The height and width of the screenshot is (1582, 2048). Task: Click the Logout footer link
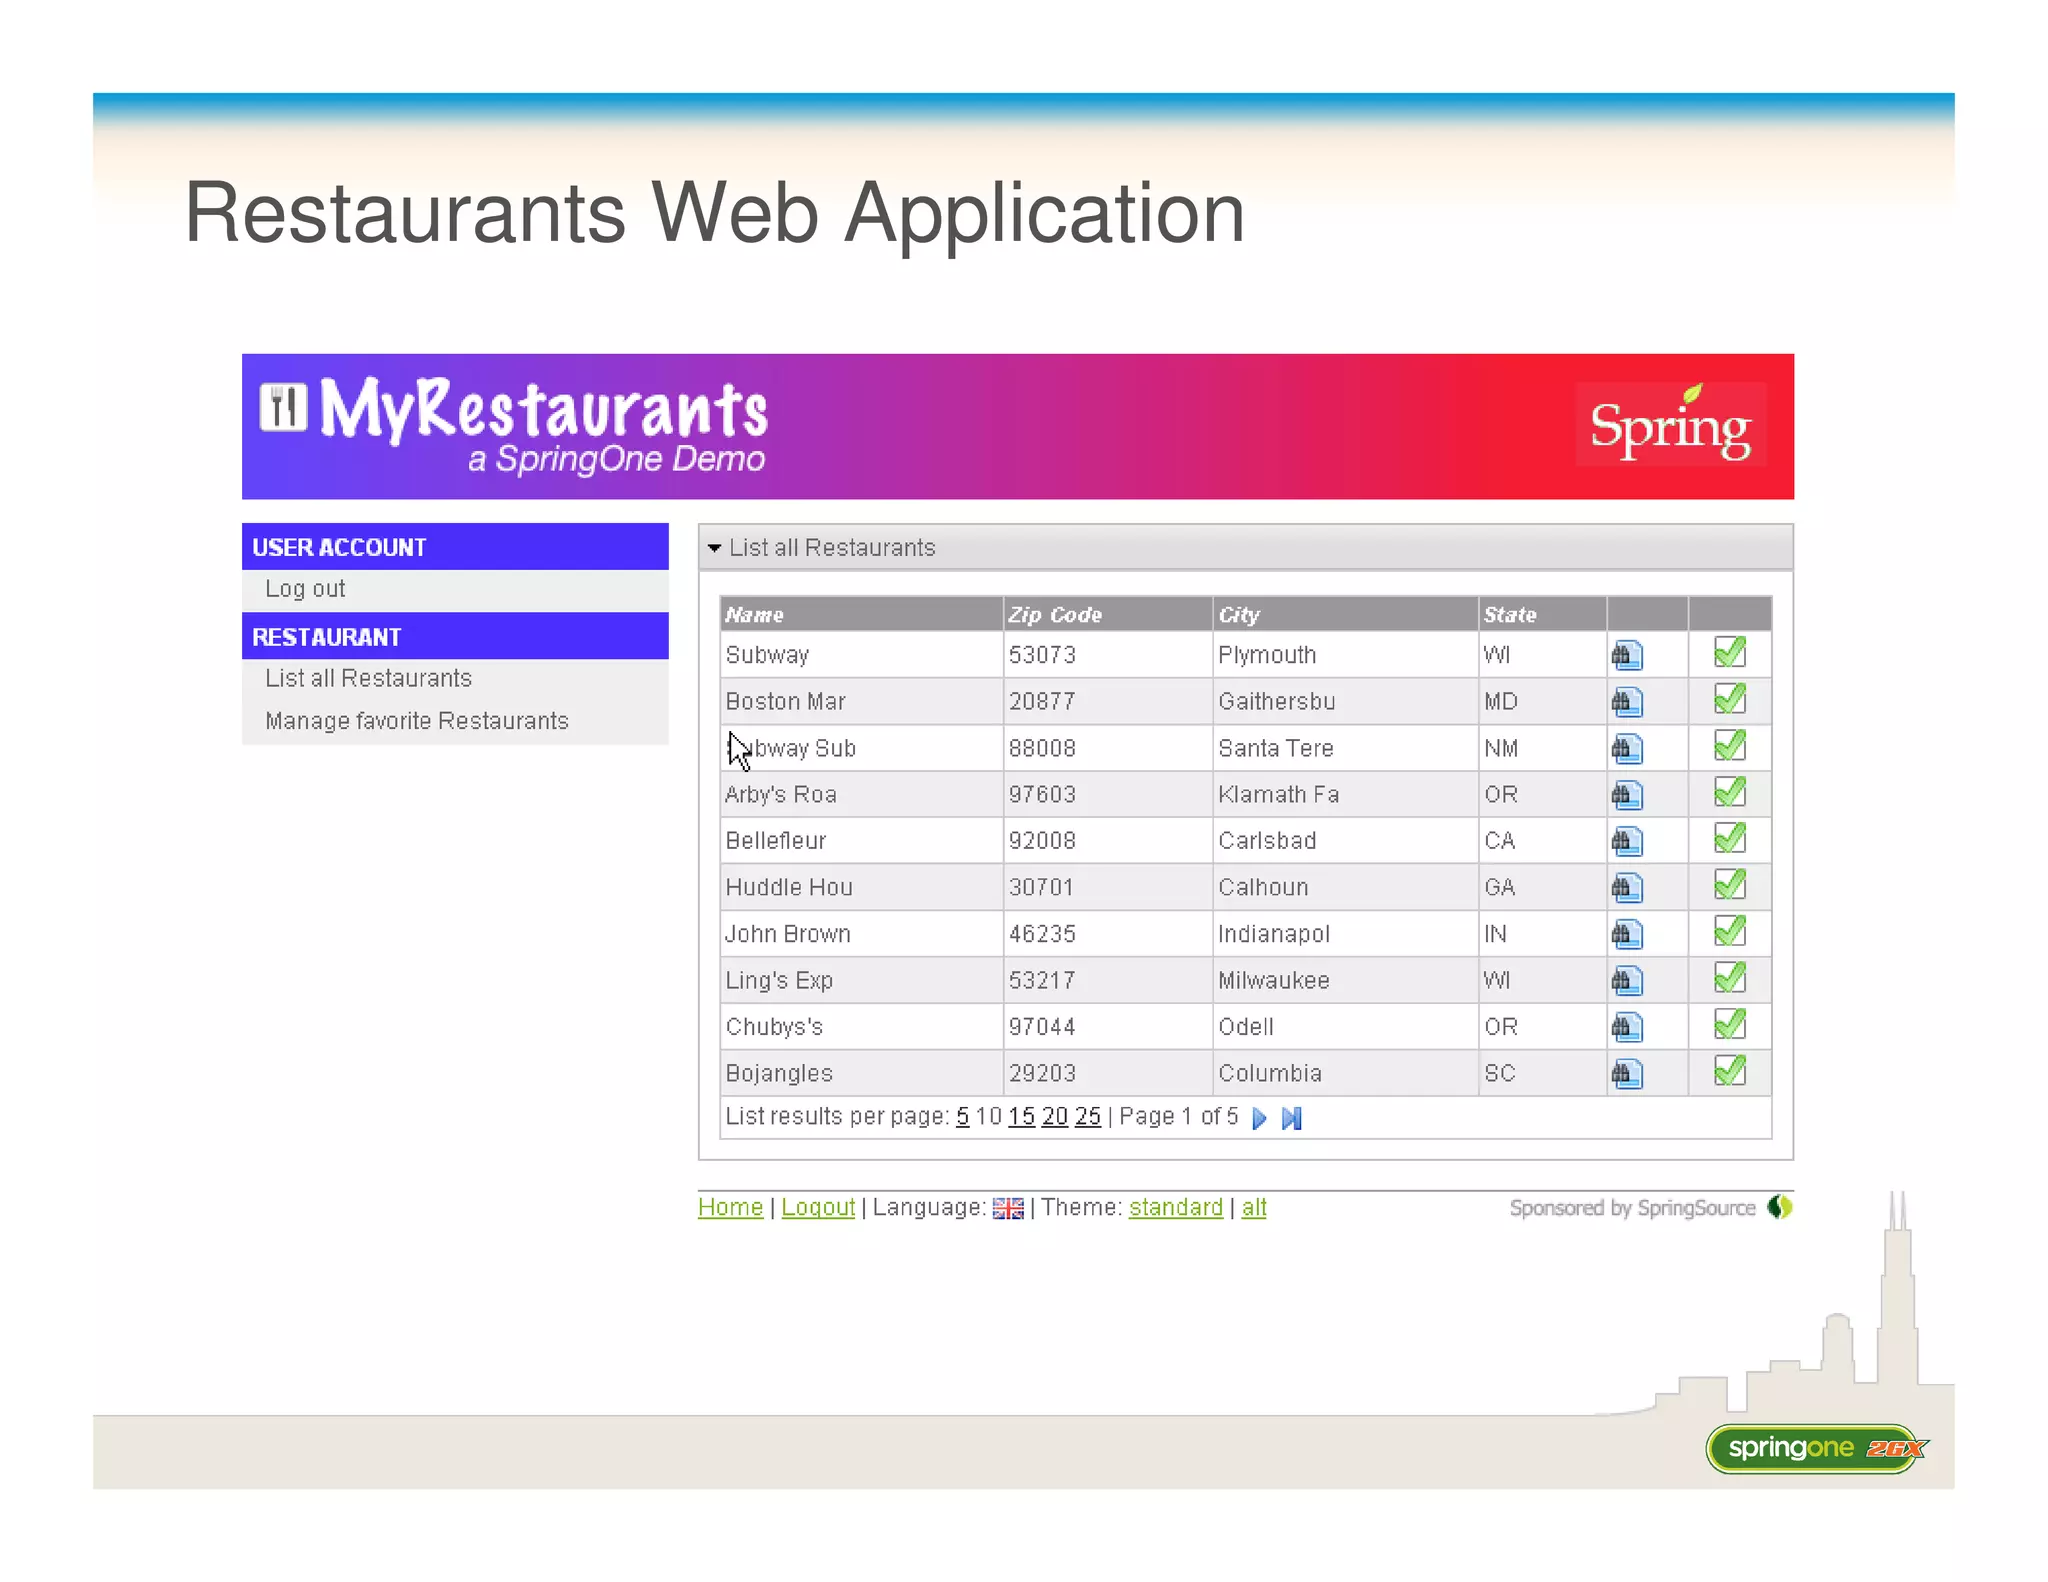pos(818,1208)
